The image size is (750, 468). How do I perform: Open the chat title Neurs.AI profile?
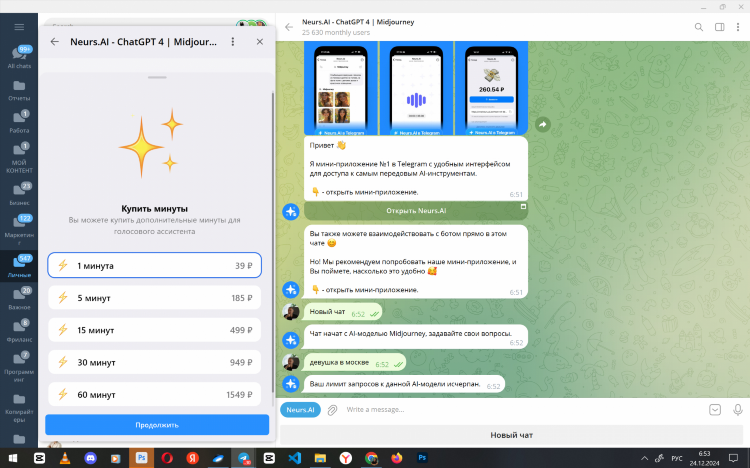(358, 22)
